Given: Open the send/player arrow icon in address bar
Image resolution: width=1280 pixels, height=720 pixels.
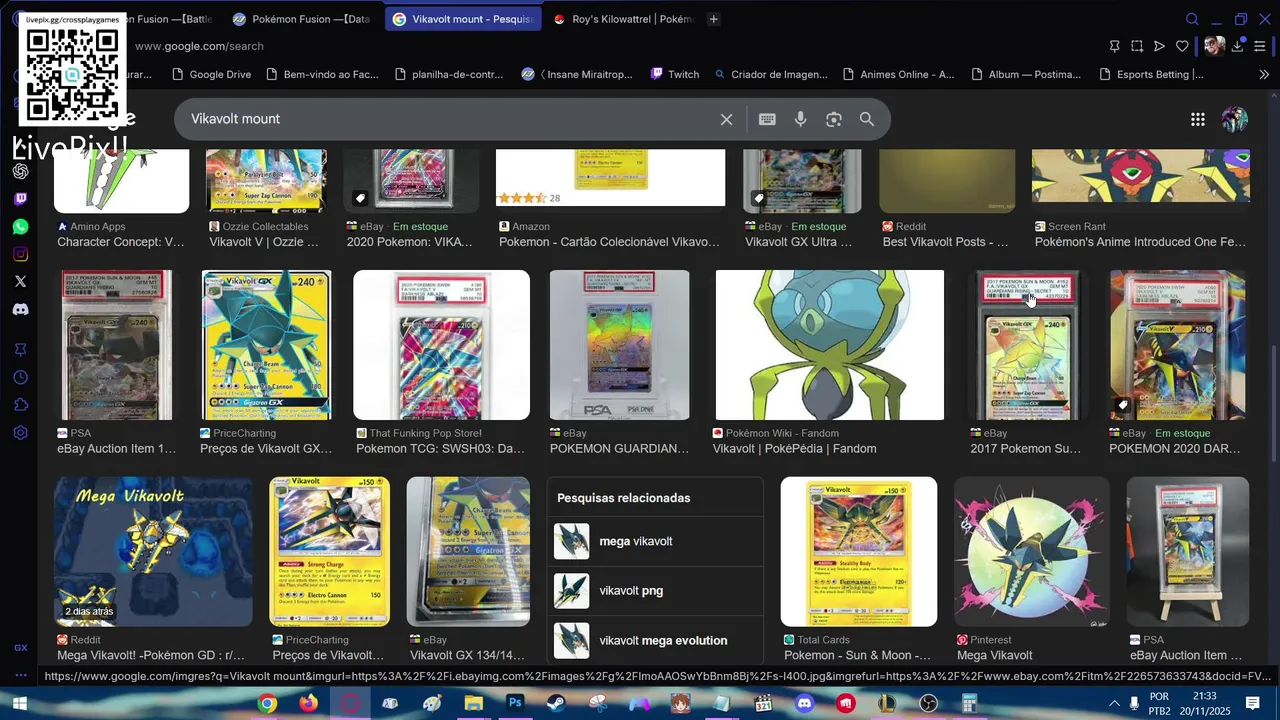Looking at the screenshot, I should click(x=1159, y=46).
